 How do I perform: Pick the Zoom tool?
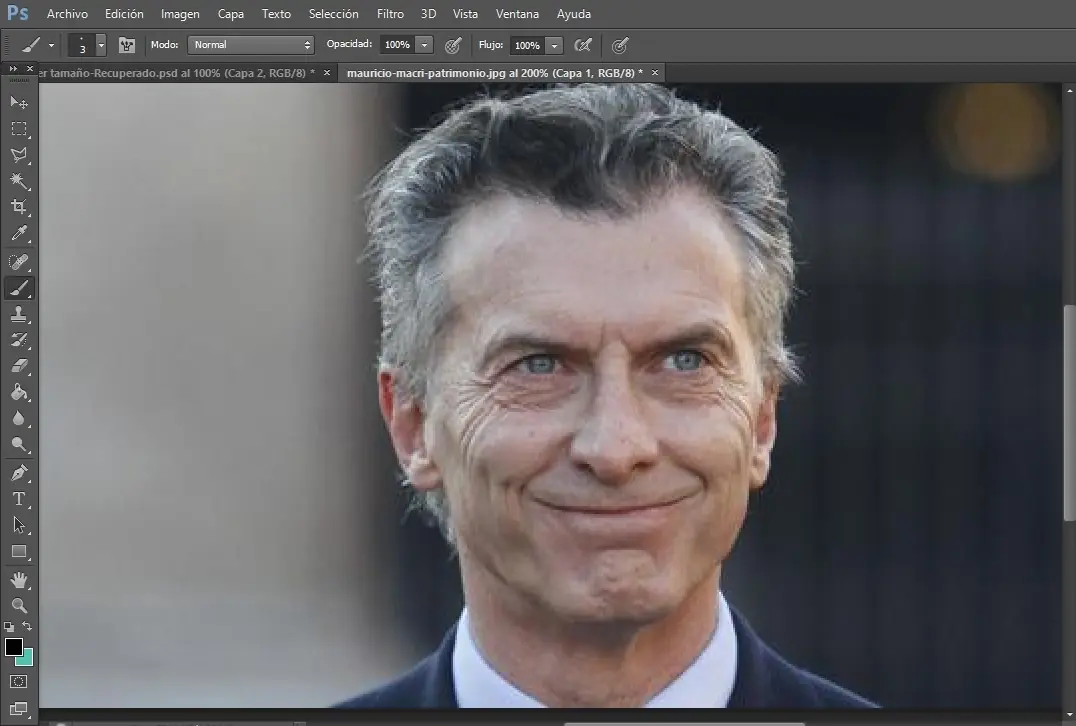pos(19,605)
